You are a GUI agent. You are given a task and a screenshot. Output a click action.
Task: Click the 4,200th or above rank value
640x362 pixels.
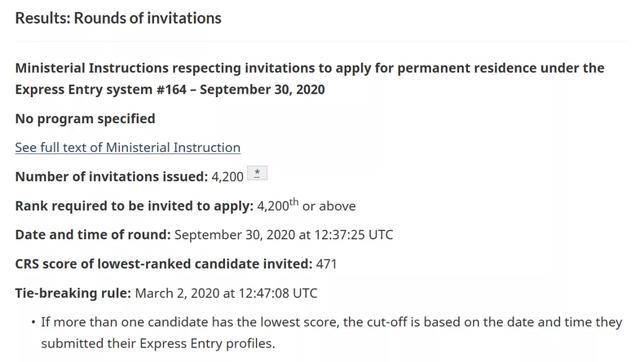(306, 205)
